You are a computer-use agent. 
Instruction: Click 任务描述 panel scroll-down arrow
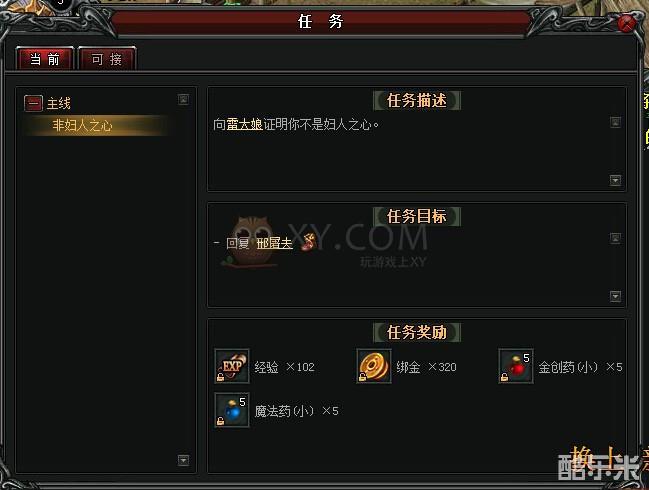615,180
